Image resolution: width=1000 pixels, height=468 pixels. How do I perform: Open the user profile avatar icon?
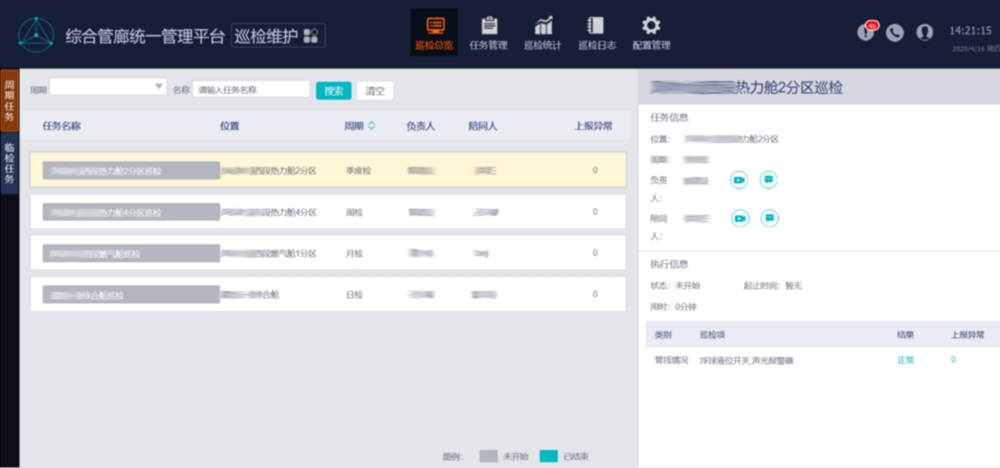click(925, 32)
